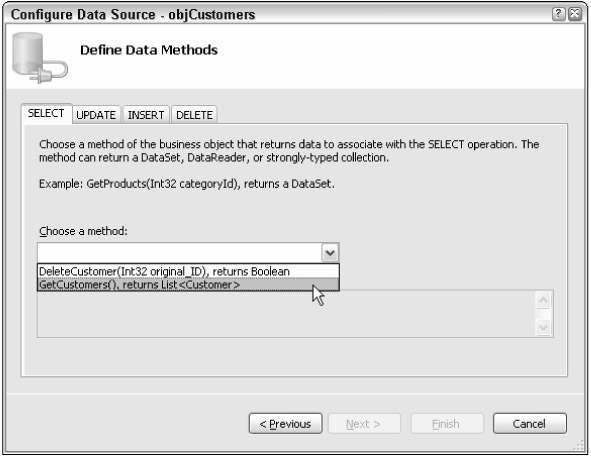The height and width of the screenshot is (456, 591).
Task: Switch to the DELETE tab
Action: 194,115
